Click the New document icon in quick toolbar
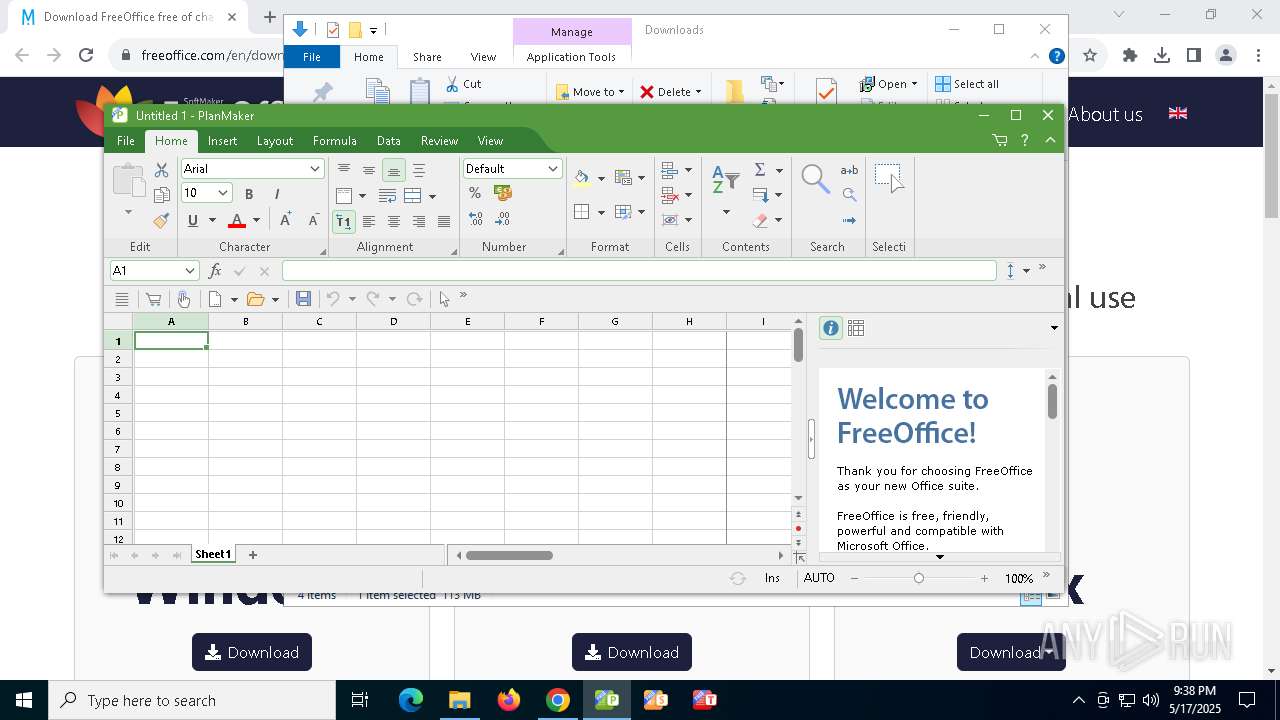This screenshot has height=720, width=1280. pos(214,299)
